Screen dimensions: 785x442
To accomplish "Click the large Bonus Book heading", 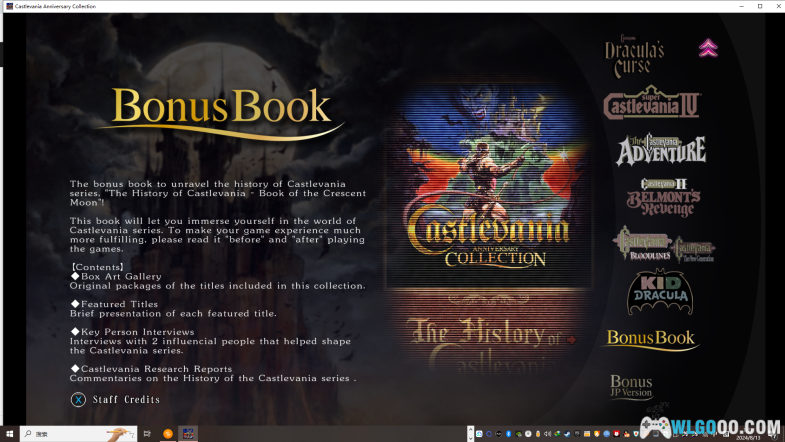I will (x=222, y=108).
